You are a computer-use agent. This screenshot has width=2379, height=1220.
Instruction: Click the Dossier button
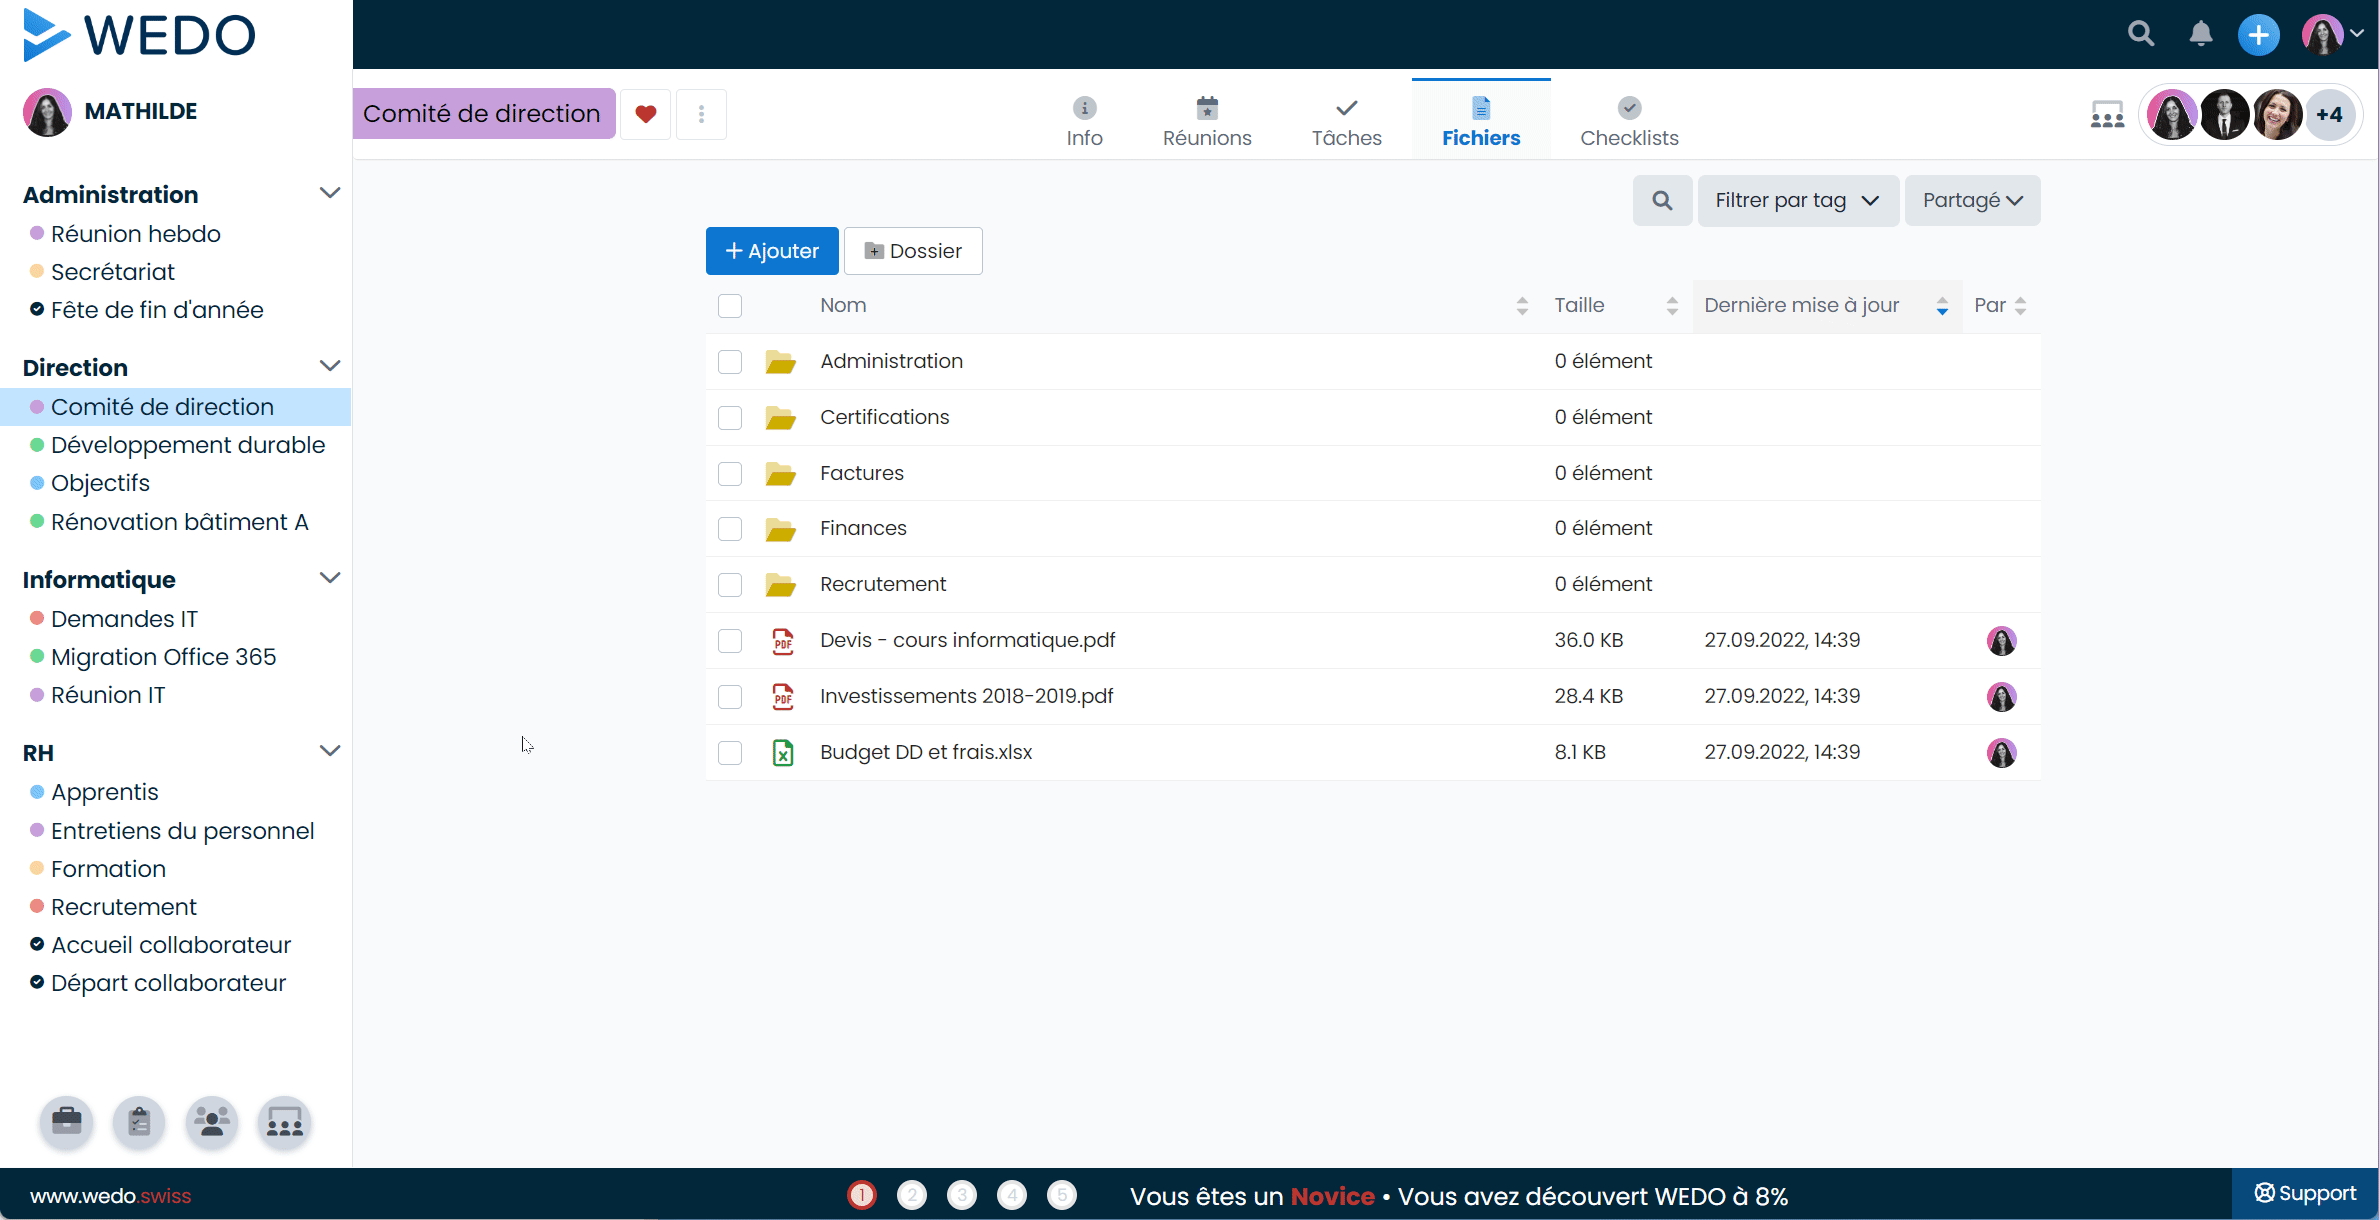coord(912,251)
